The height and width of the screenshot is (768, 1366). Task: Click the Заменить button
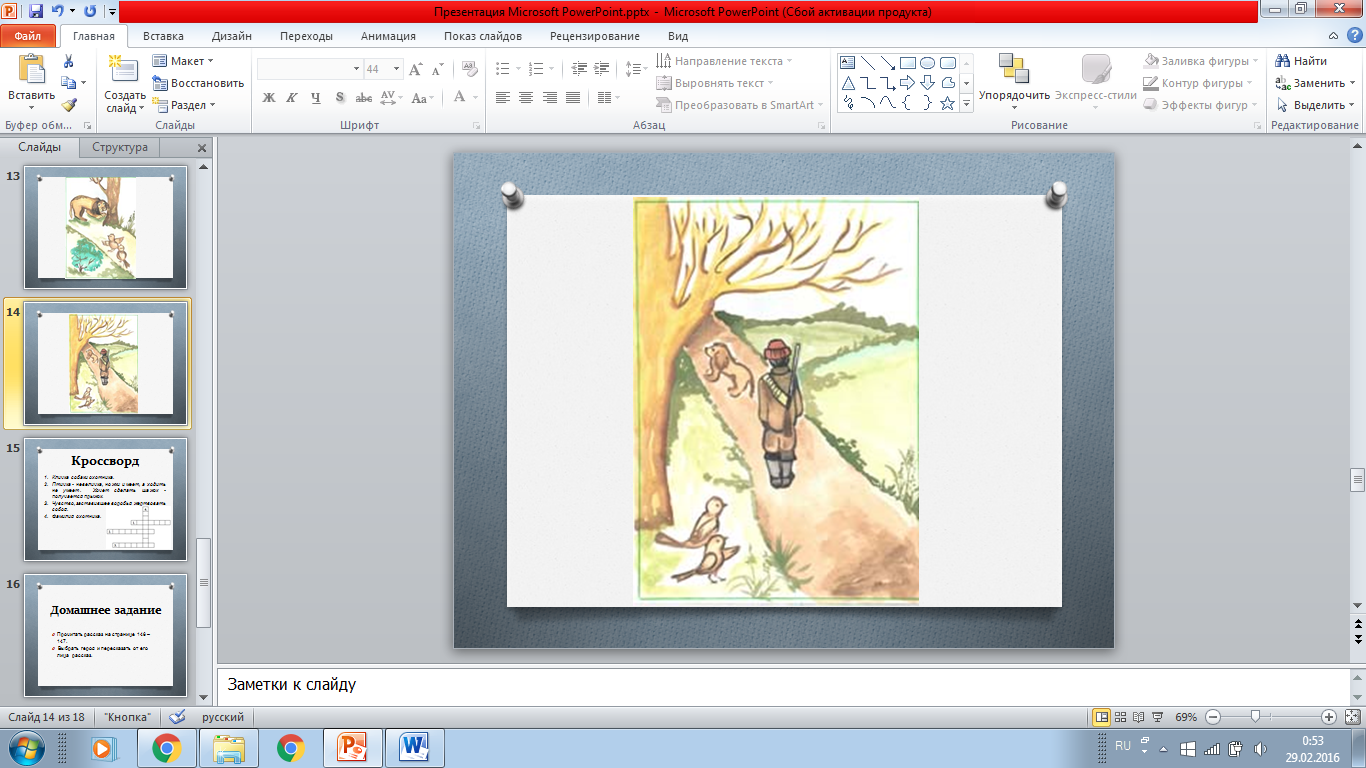pyautogui.click(x=1316, y=83)
